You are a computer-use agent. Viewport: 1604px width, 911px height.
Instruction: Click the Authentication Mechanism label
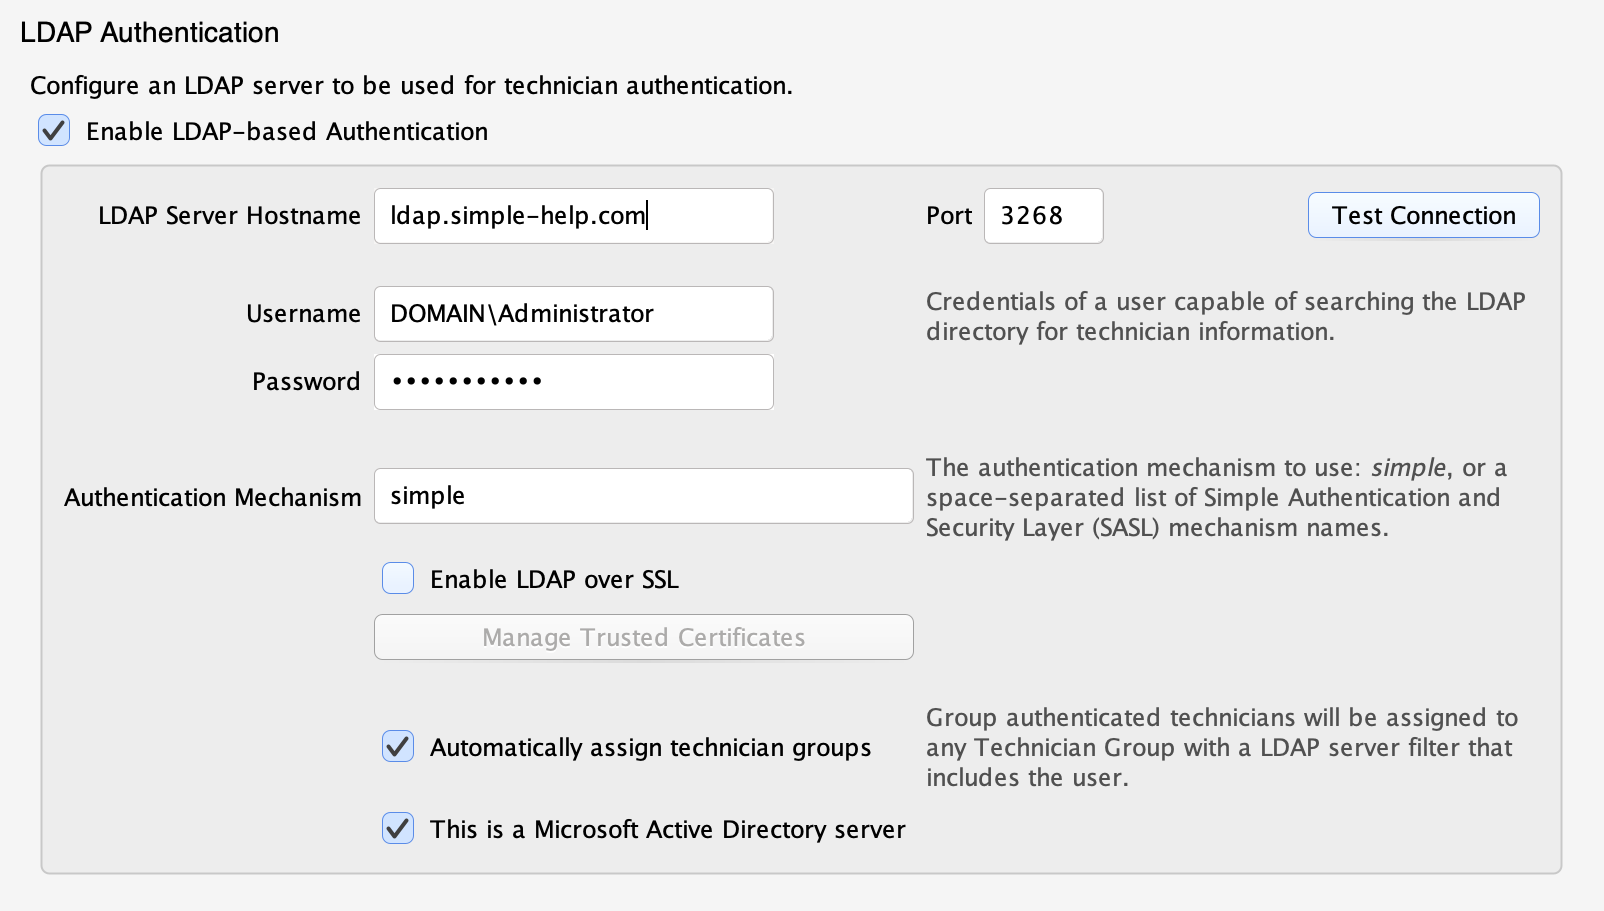(212, 496)
